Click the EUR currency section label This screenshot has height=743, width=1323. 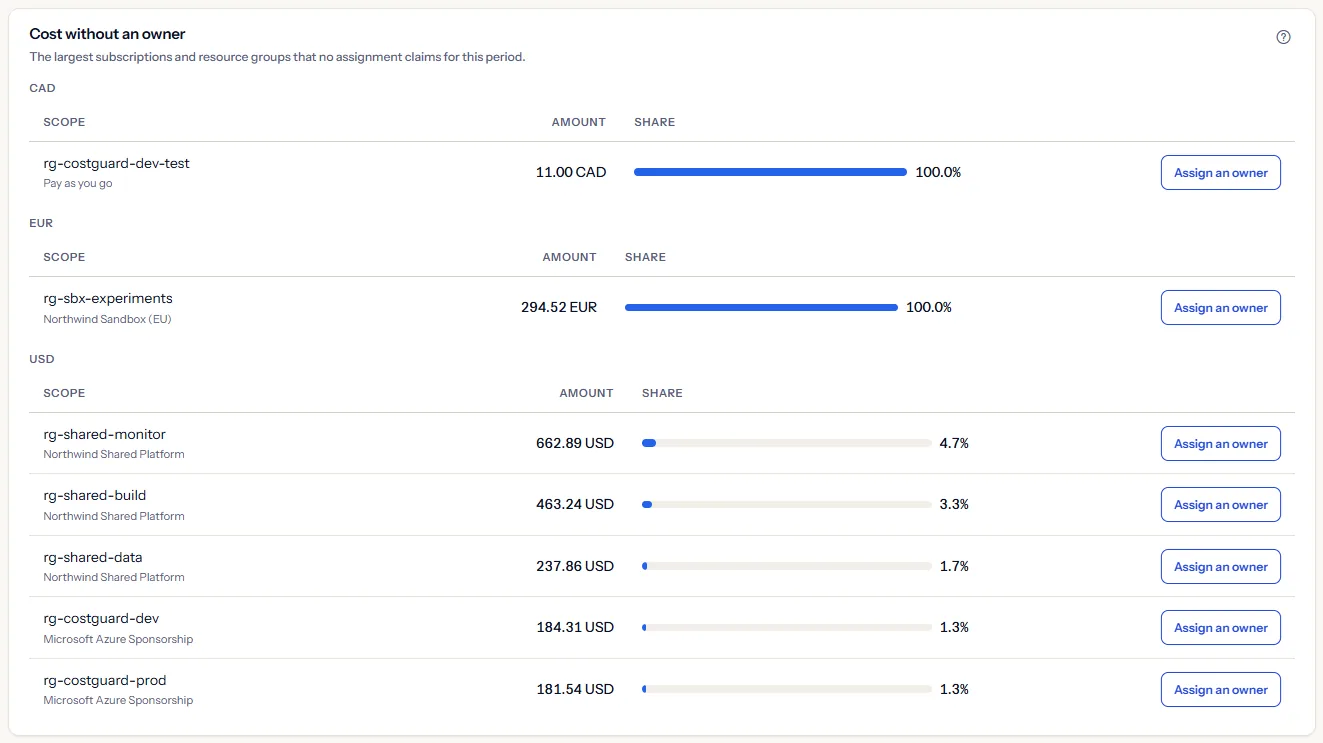(x=41, y=223)
